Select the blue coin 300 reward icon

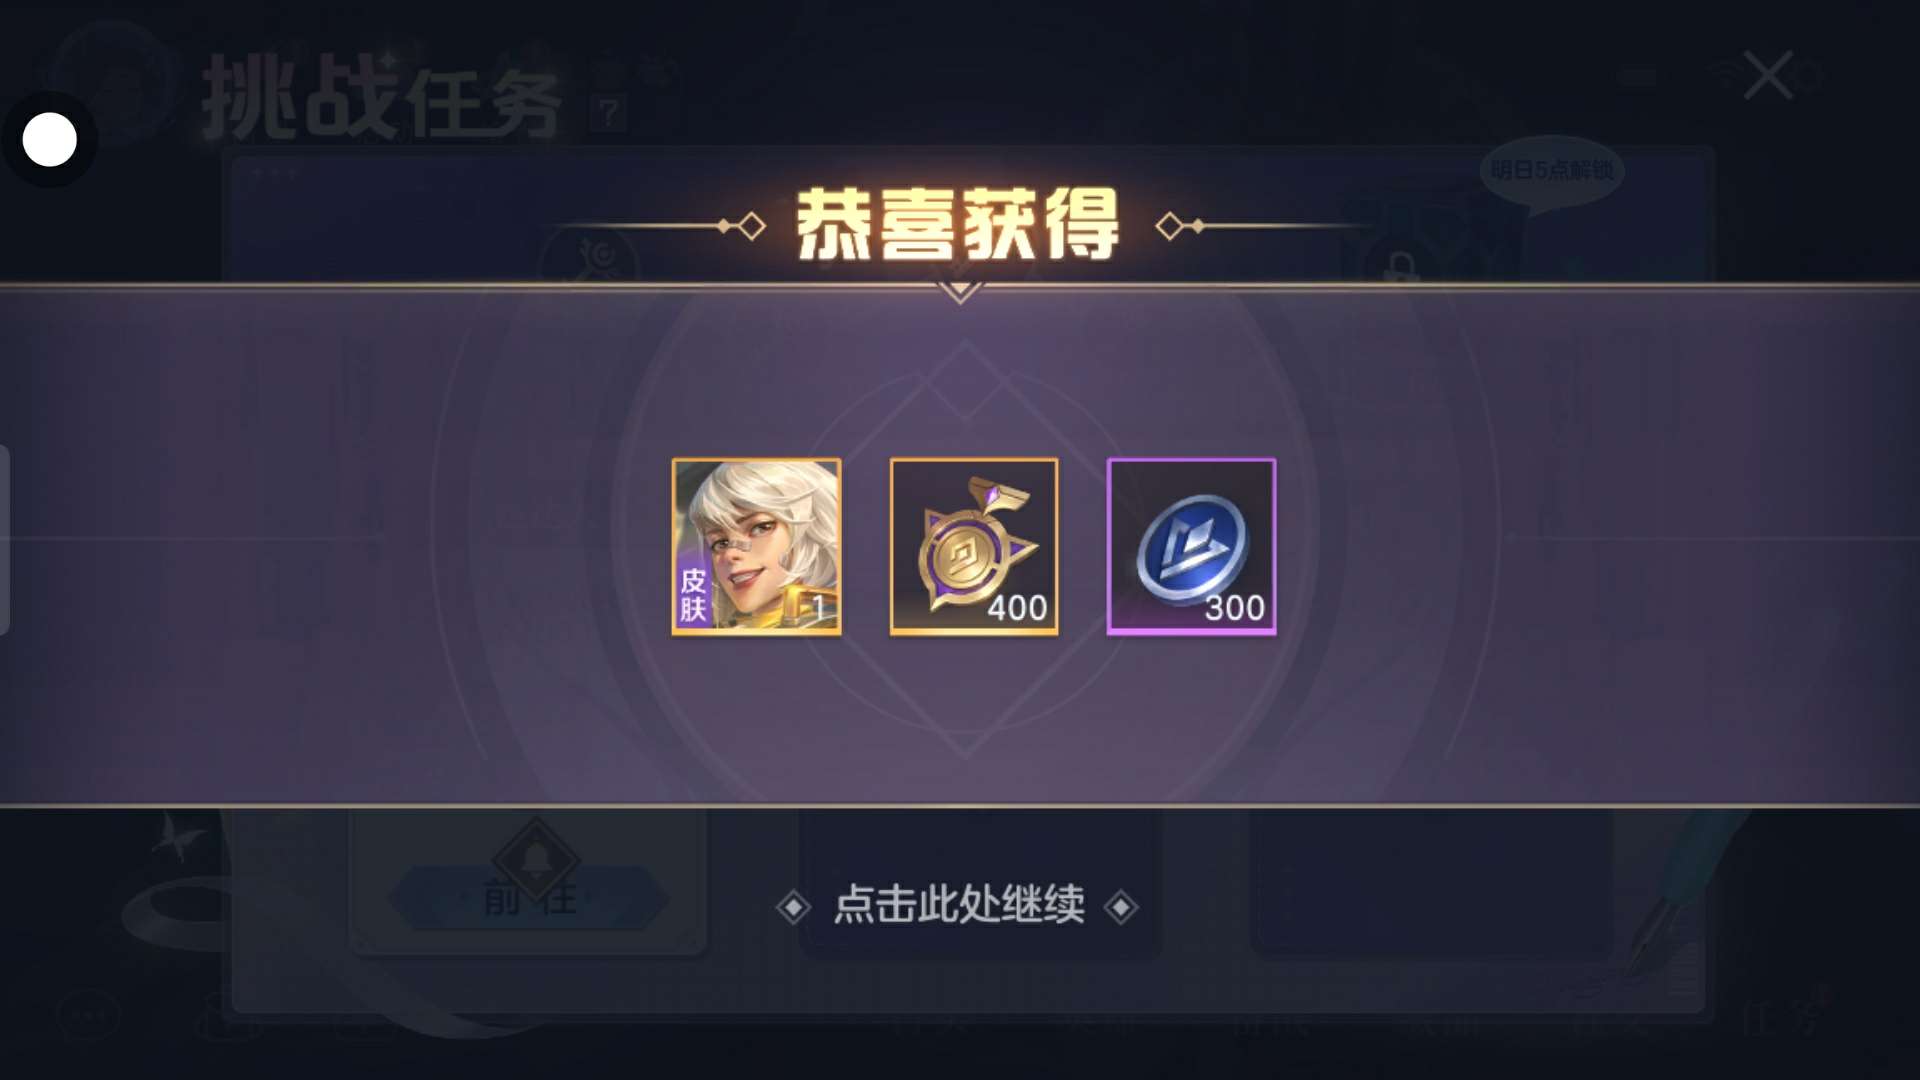(x=1191, y=546)
